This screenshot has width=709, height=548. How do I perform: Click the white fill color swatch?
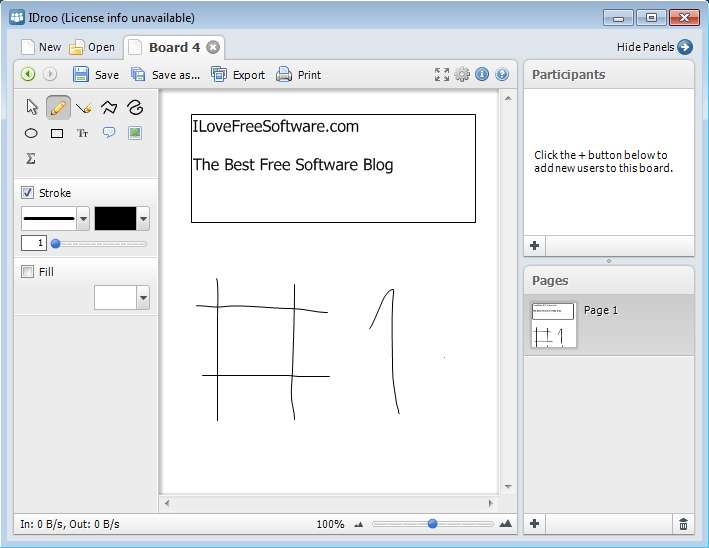115,298
